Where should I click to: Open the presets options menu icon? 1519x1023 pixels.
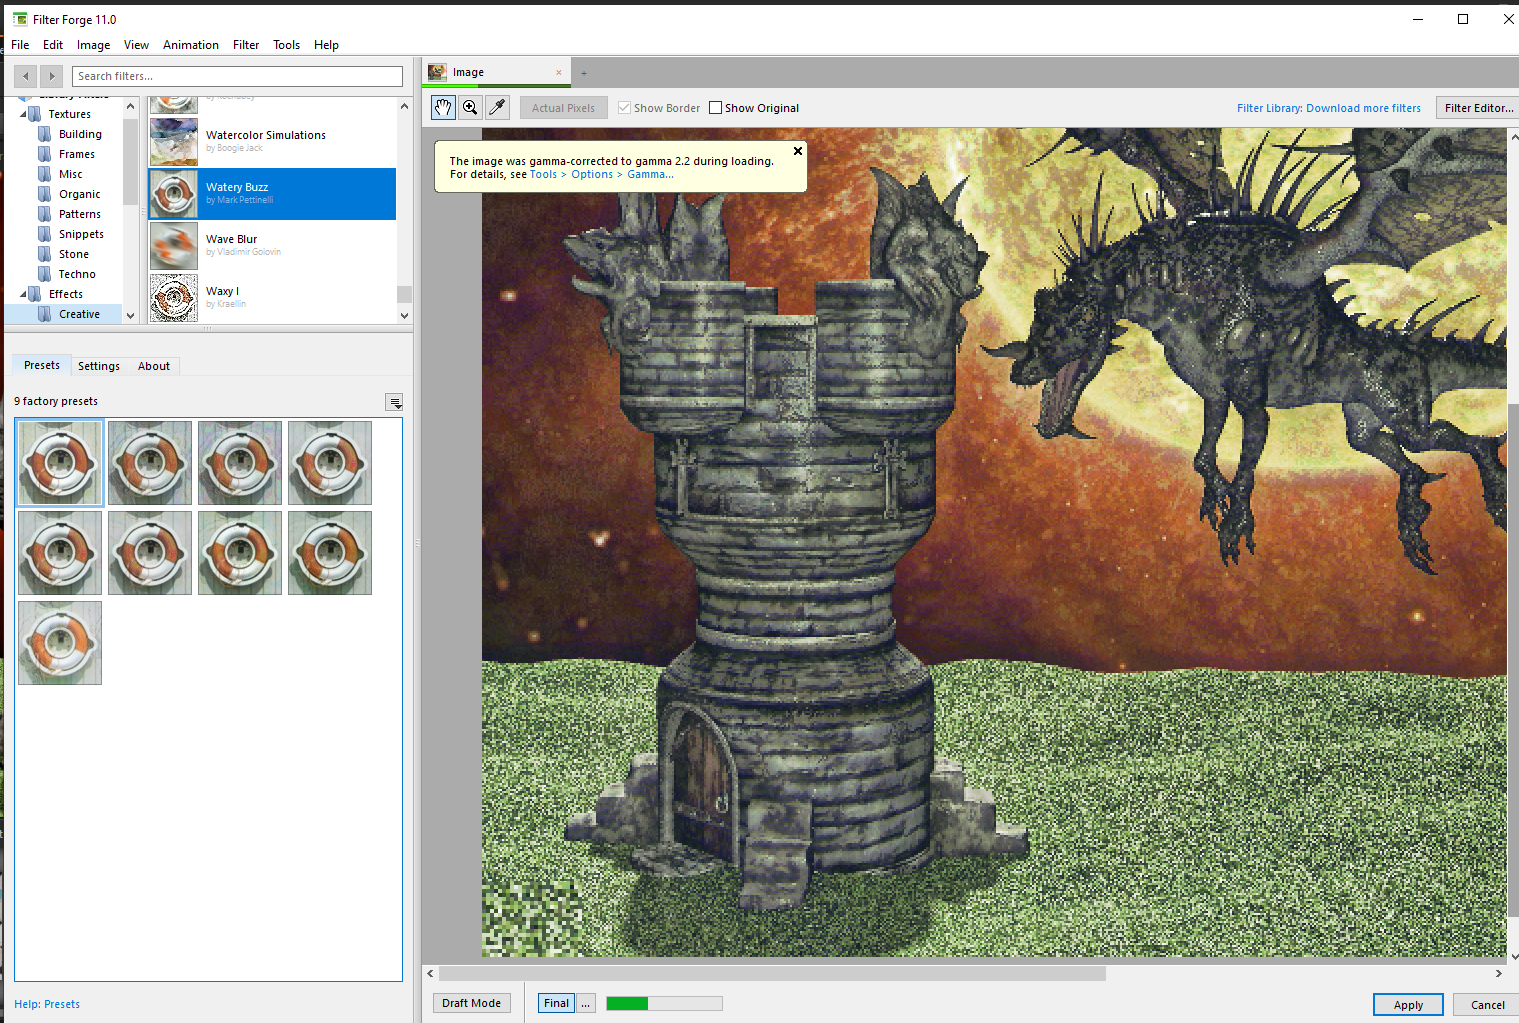[395, 402]
